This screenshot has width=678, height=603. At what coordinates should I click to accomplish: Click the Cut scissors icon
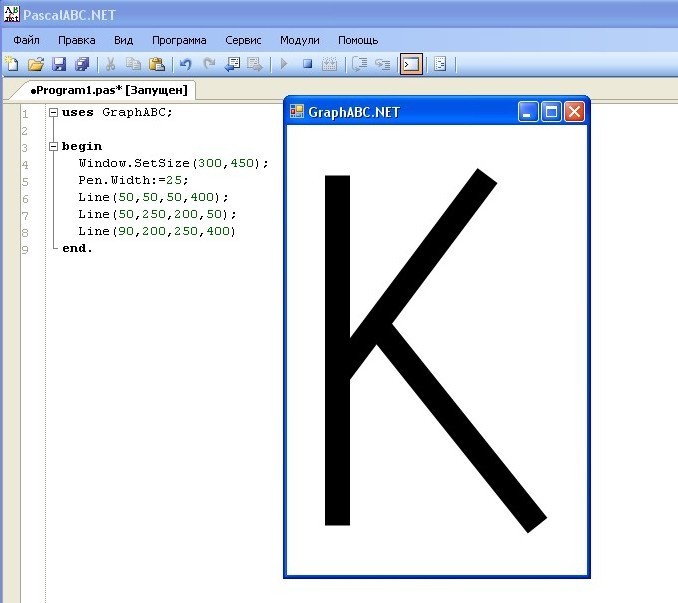click(x=111, y=65)
